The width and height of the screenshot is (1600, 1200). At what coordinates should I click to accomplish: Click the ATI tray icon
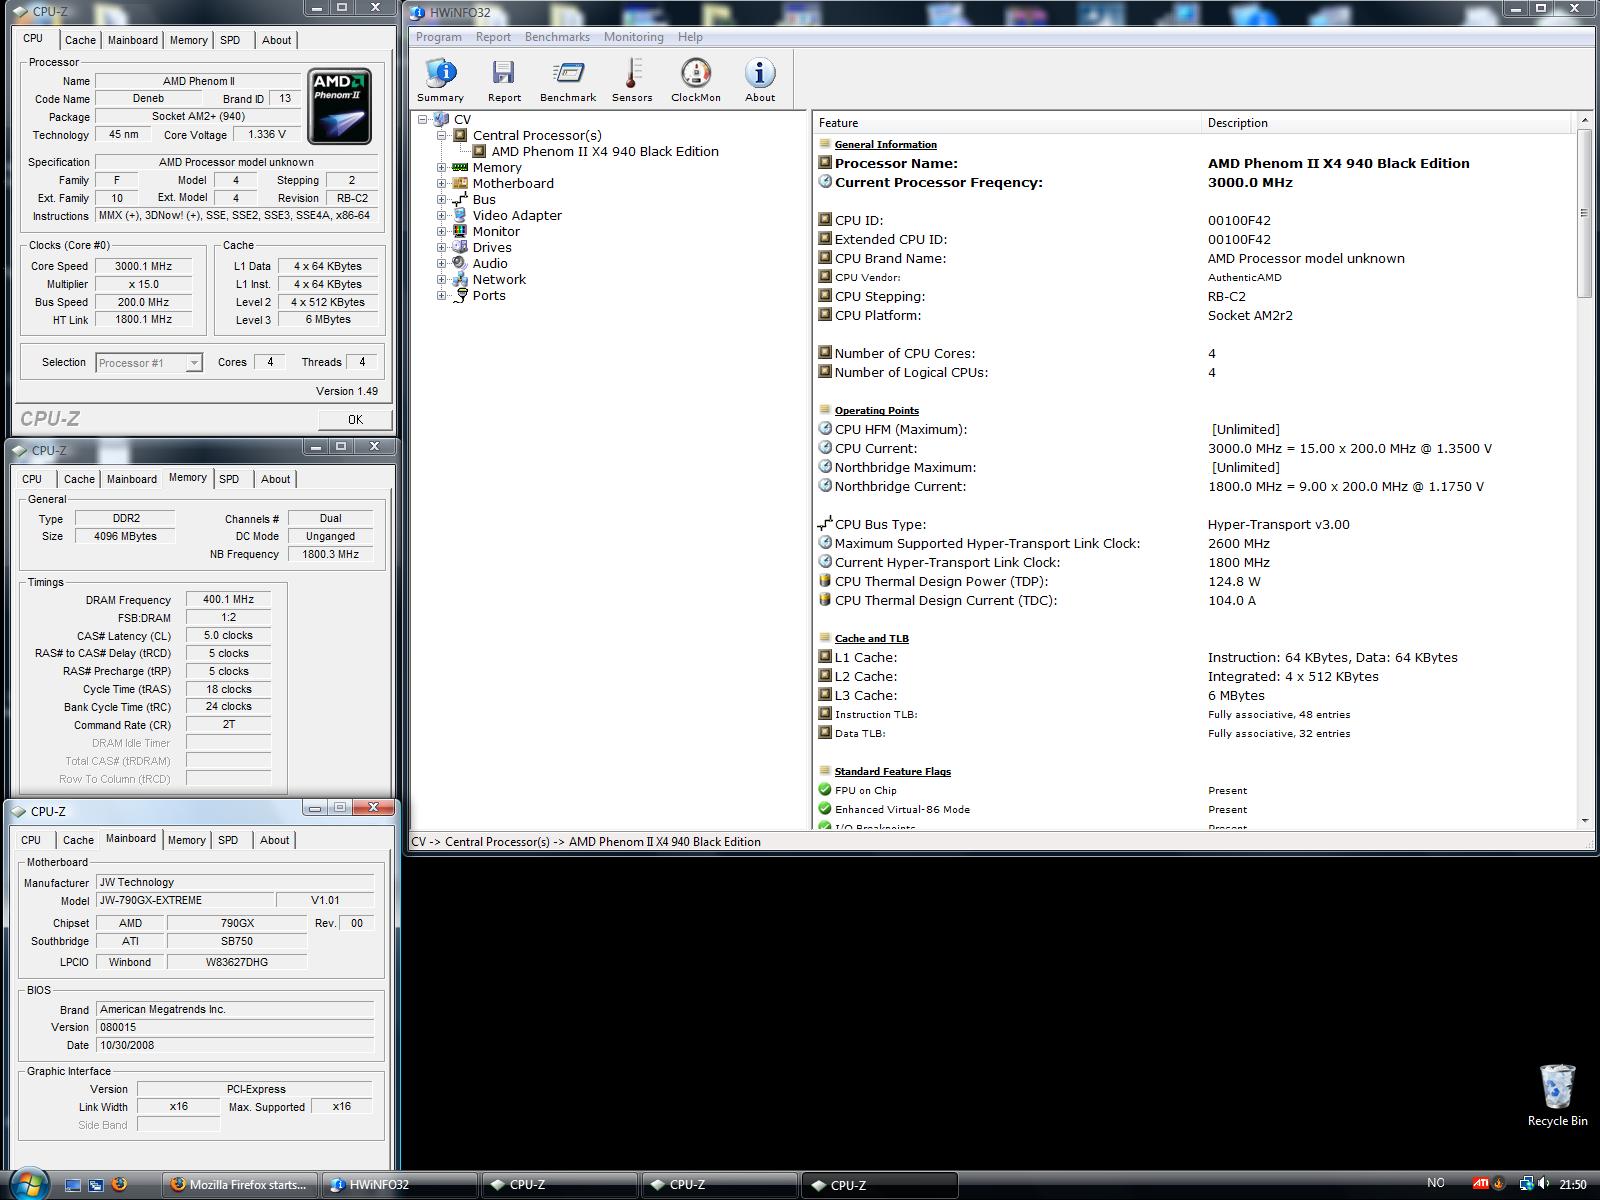1480,1184
